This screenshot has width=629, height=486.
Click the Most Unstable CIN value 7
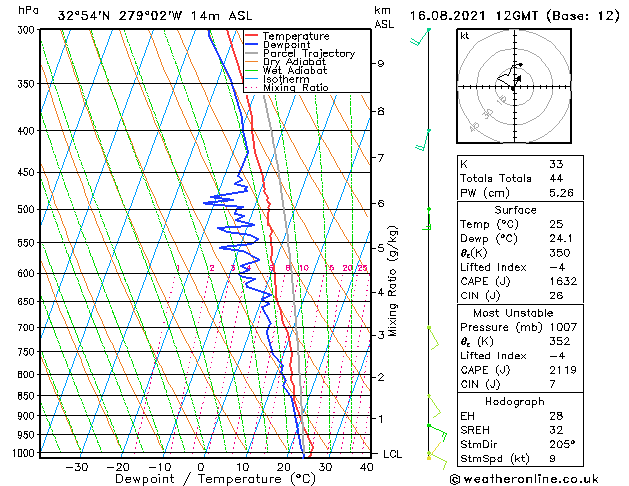coord(552,384)
